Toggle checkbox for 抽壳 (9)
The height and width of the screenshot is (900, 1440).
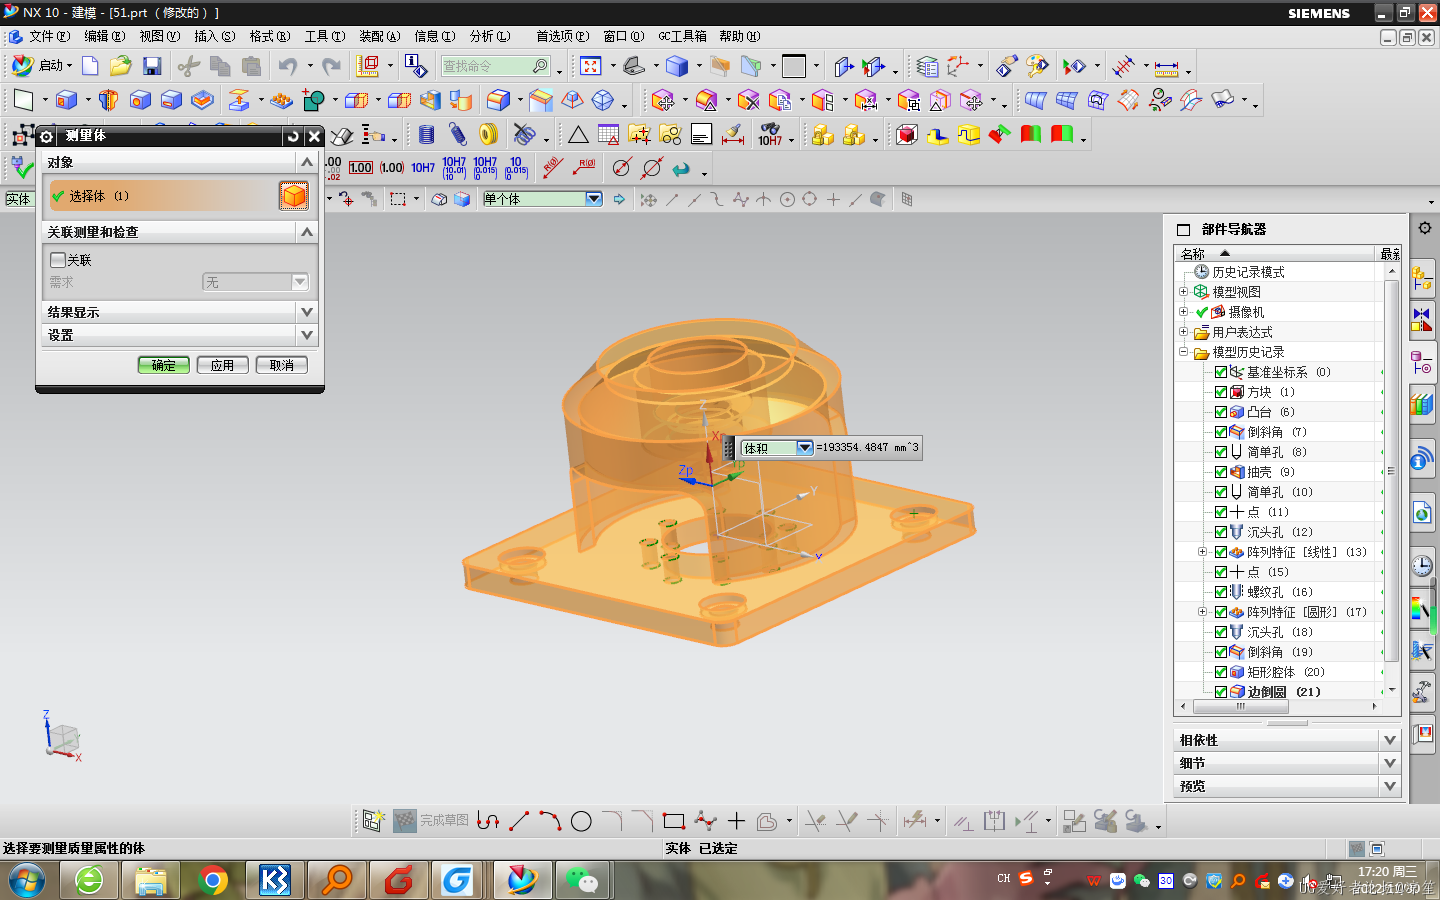click(x=1221, y=472)
